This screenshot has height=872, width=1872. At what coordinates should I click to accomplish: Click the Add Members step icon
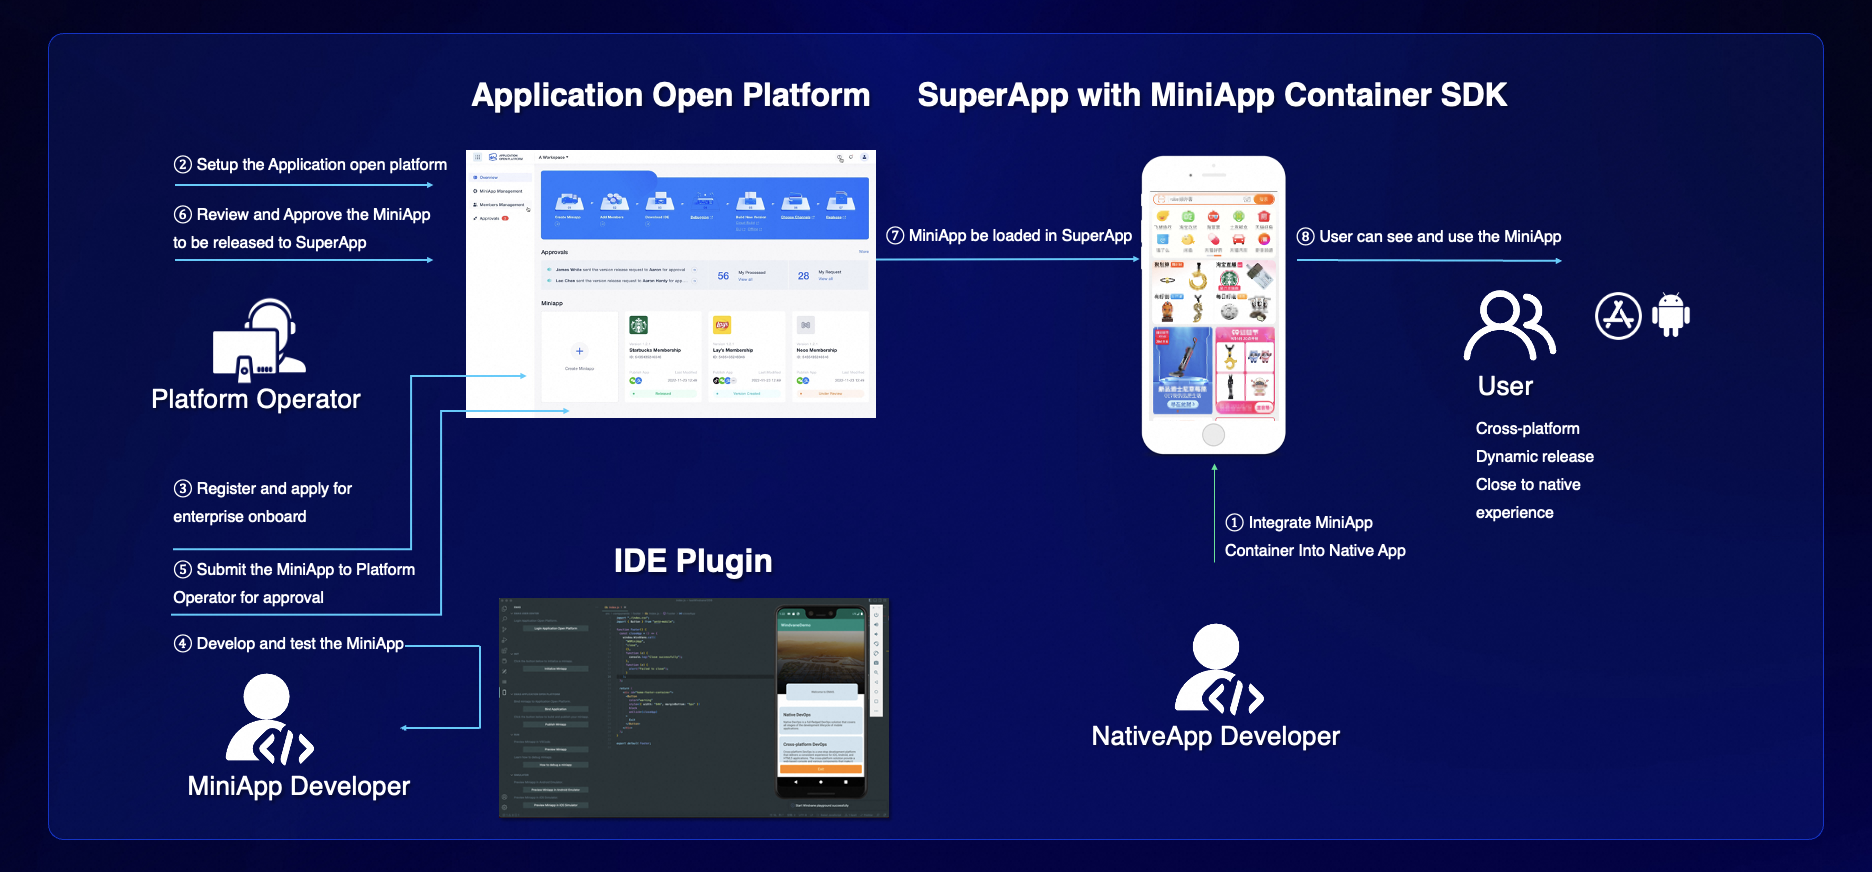tap(614, 201)
